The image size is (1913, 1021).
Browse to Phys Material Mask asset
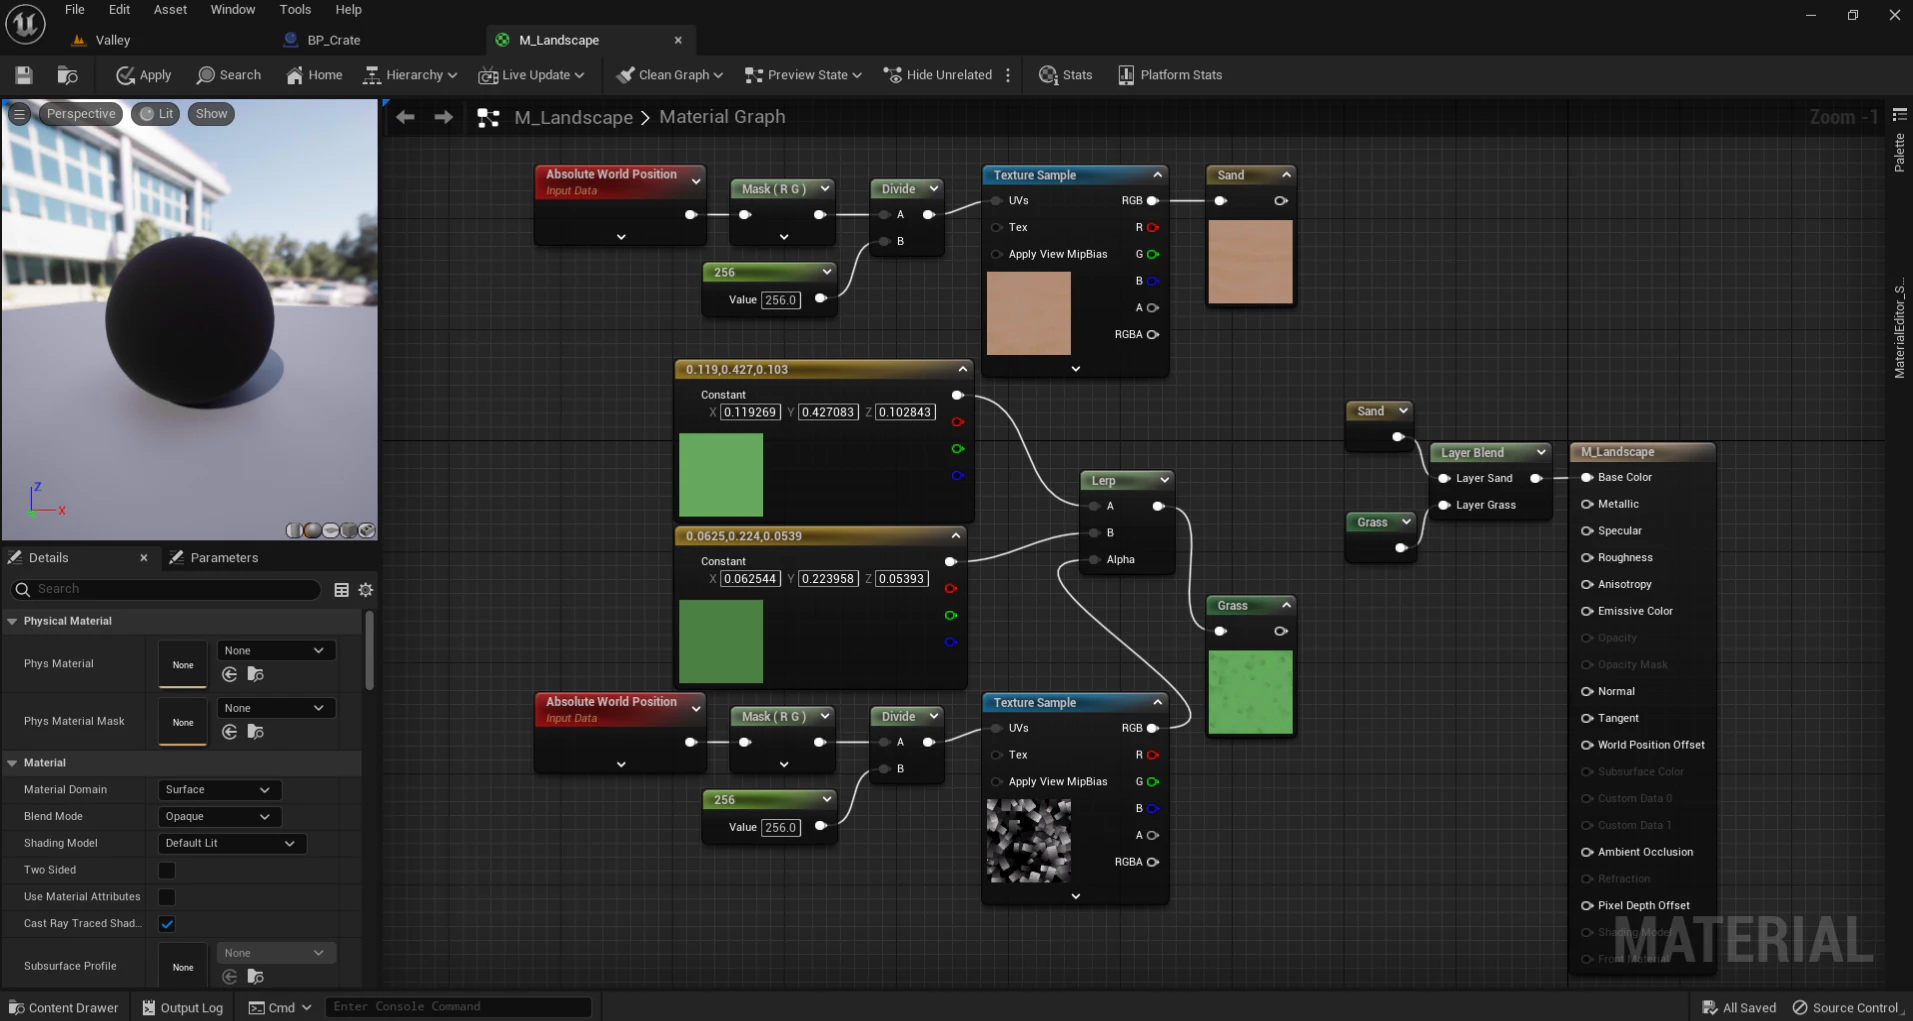click(256, 732)
